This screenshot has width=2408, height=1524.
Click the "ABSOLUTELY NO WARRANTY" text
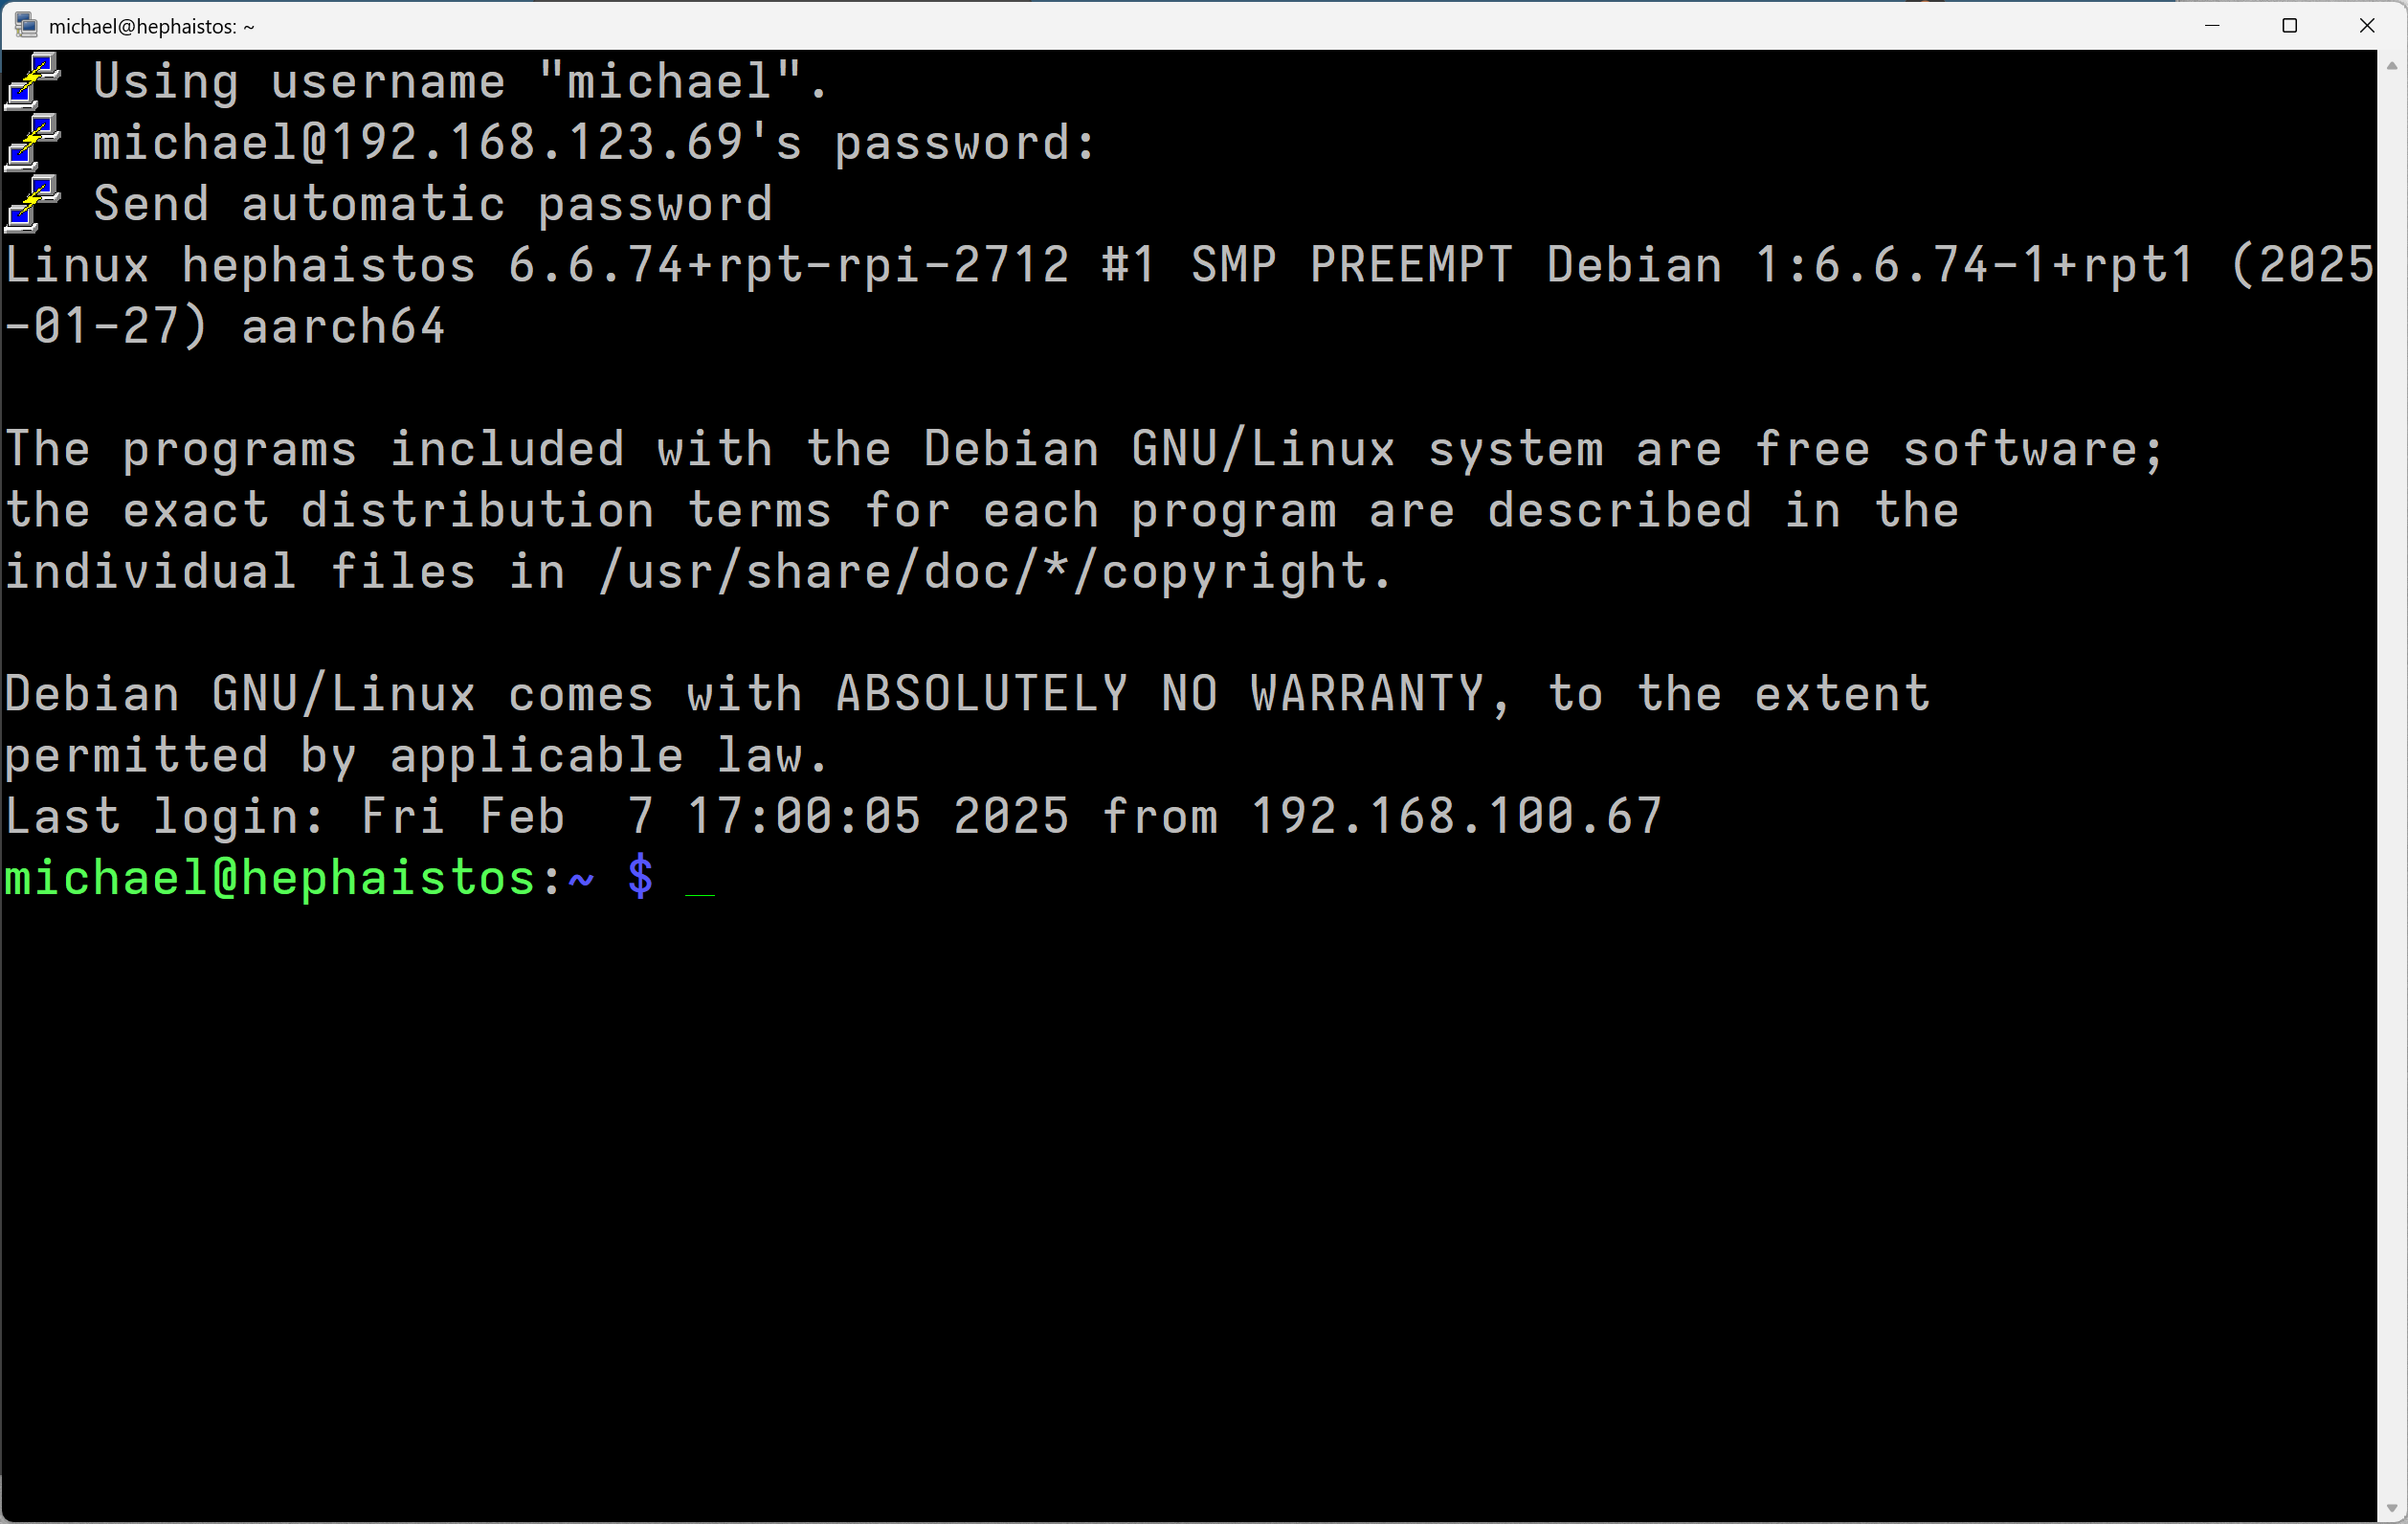click(1159, 694)
